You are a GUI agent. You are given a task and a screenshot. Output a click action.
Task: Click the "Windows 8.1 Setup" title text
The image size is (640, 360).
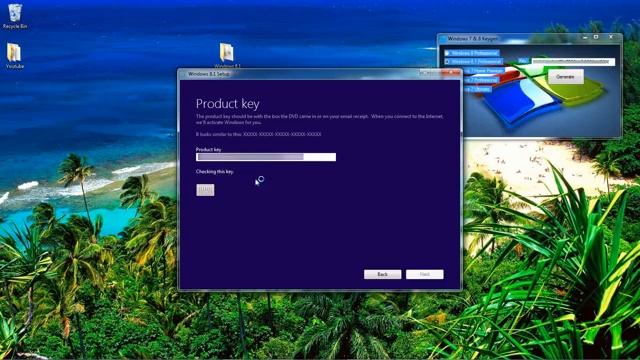point(209,74)
